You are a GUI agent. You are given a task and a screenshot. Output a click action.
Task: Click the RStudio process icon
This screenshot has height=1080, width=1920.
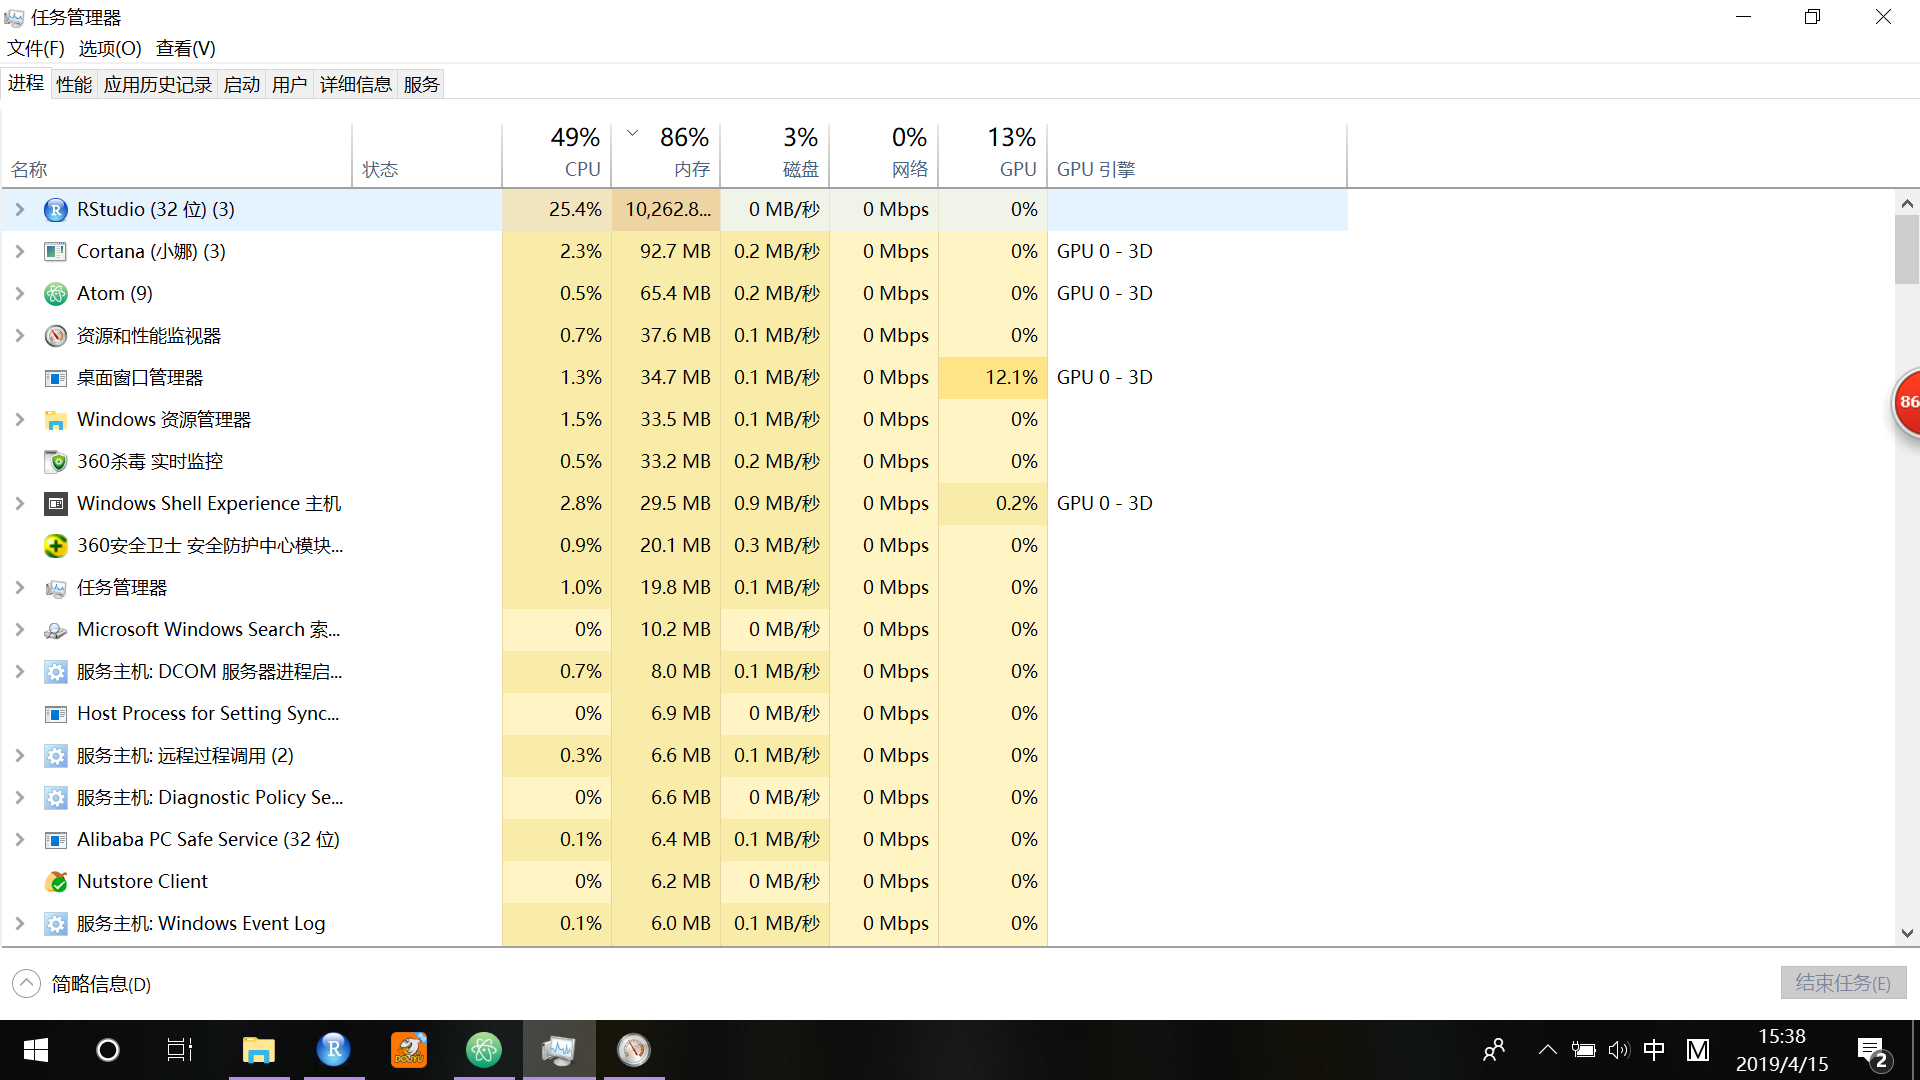pyautogui.click(x=56, y=210)
